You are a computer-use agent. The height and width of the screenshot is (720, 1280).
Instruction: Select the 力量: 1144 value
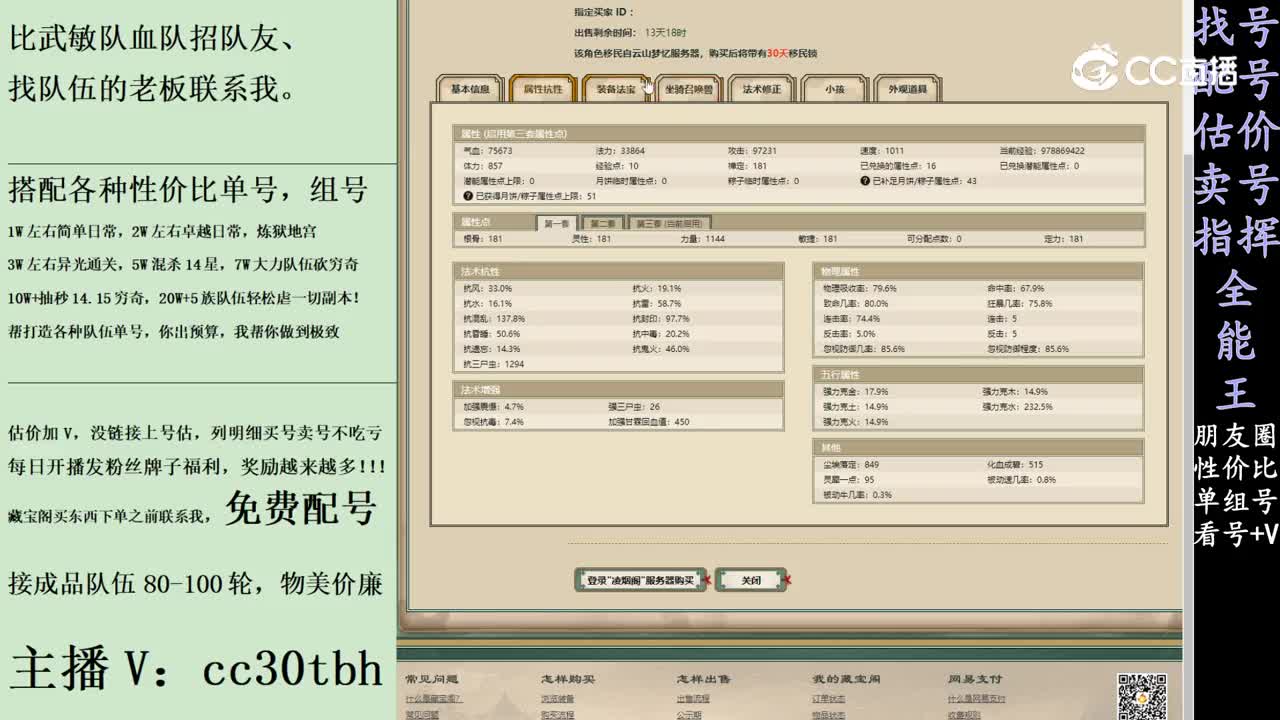pos(703,239)
